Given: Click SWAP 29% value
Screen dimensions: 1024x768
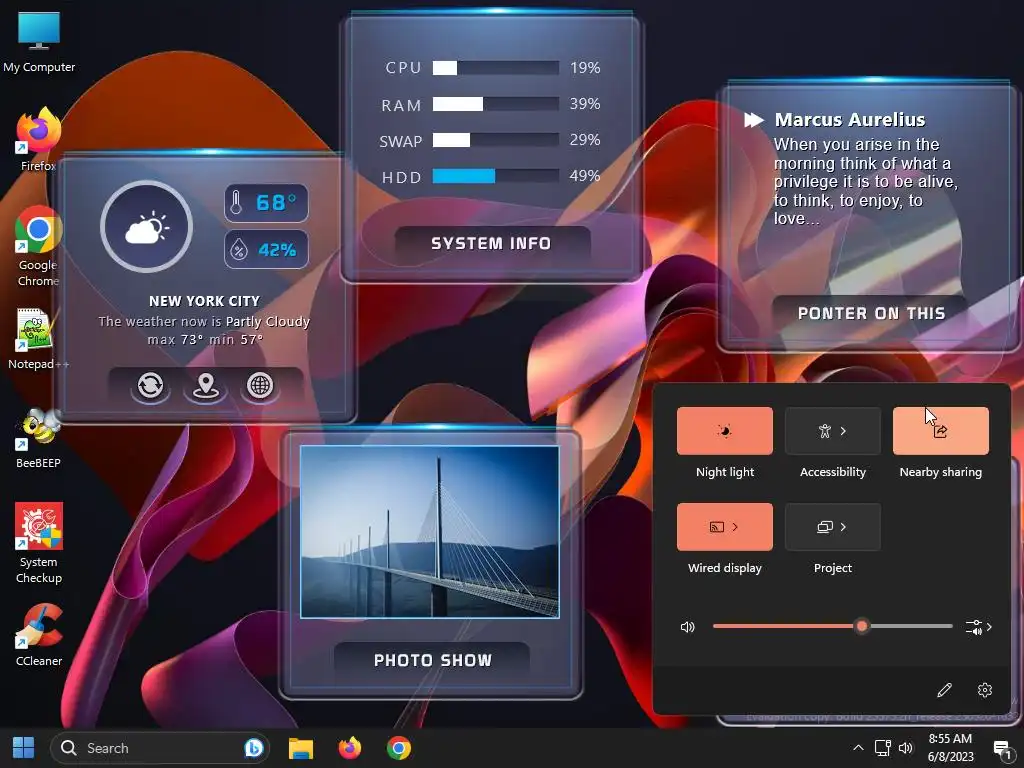Looking at the screenshot, I should click(x=585, y=140).
